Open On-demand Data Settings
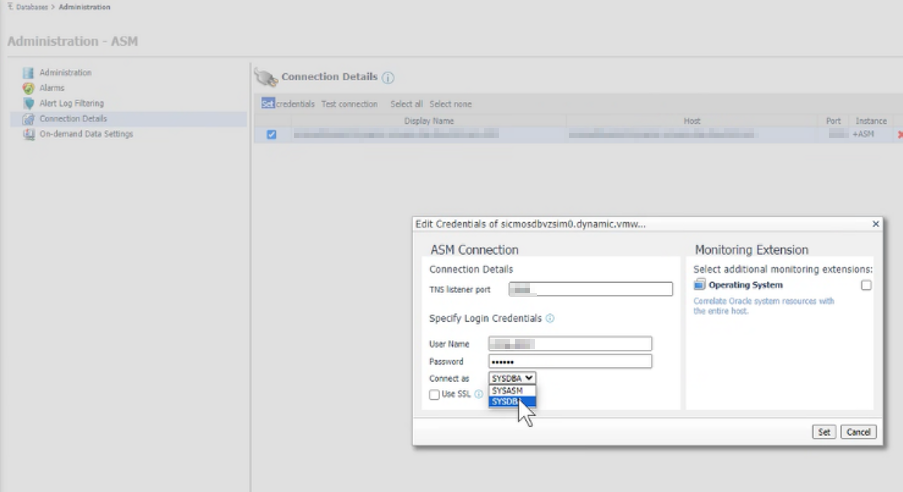The height and width of the screenshot is (492, 903). pyautogui.click(x=86, y=134)
